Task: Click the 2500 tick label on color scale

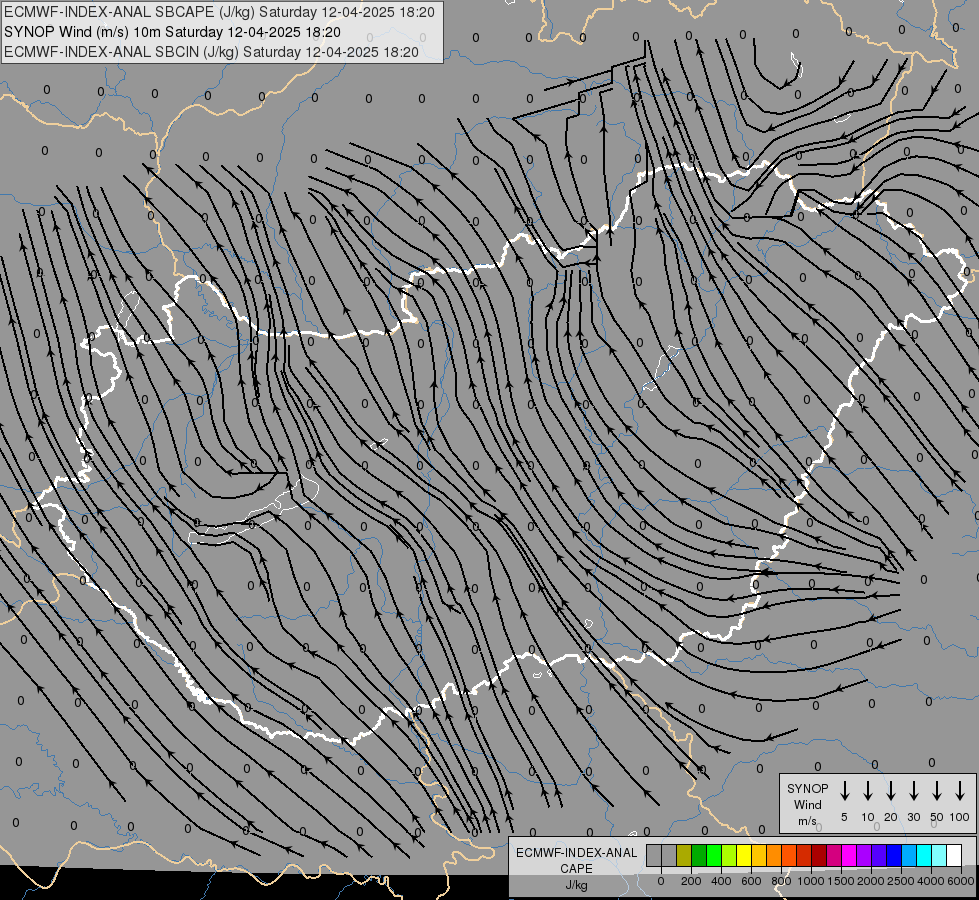Action: [901, 881]
